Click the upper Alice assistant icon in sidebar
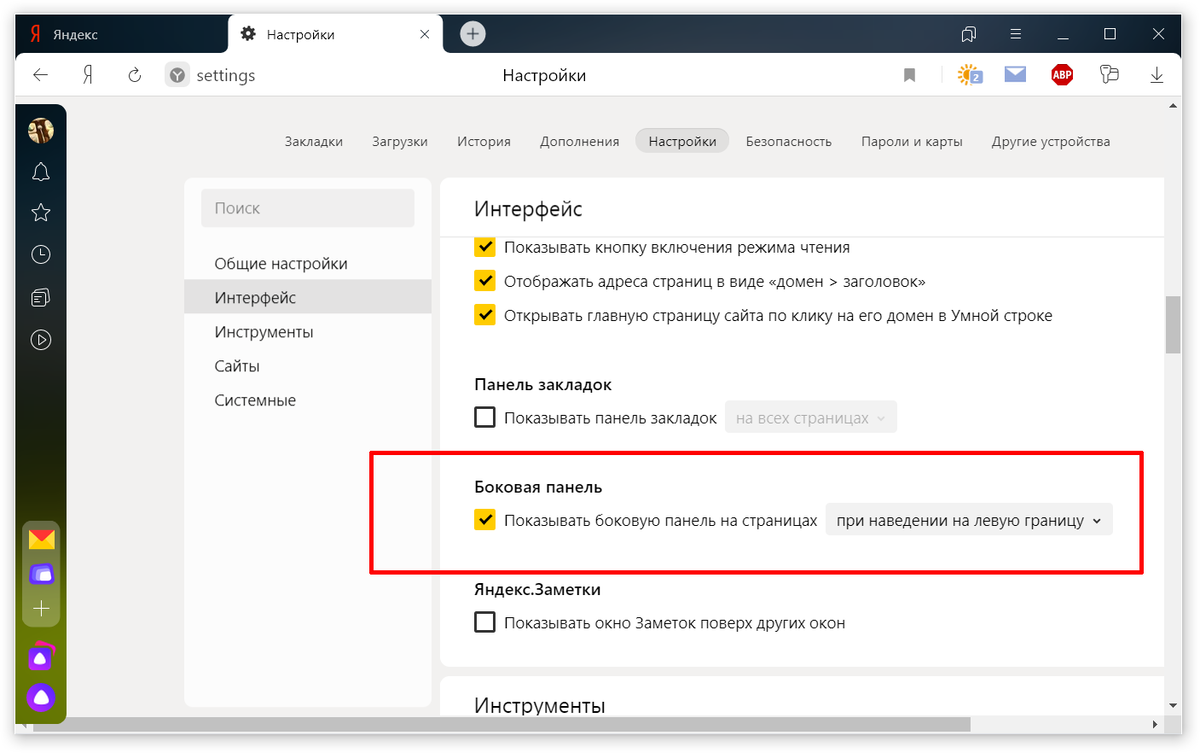Screen dimensions: 1200x753 (41, 657)
